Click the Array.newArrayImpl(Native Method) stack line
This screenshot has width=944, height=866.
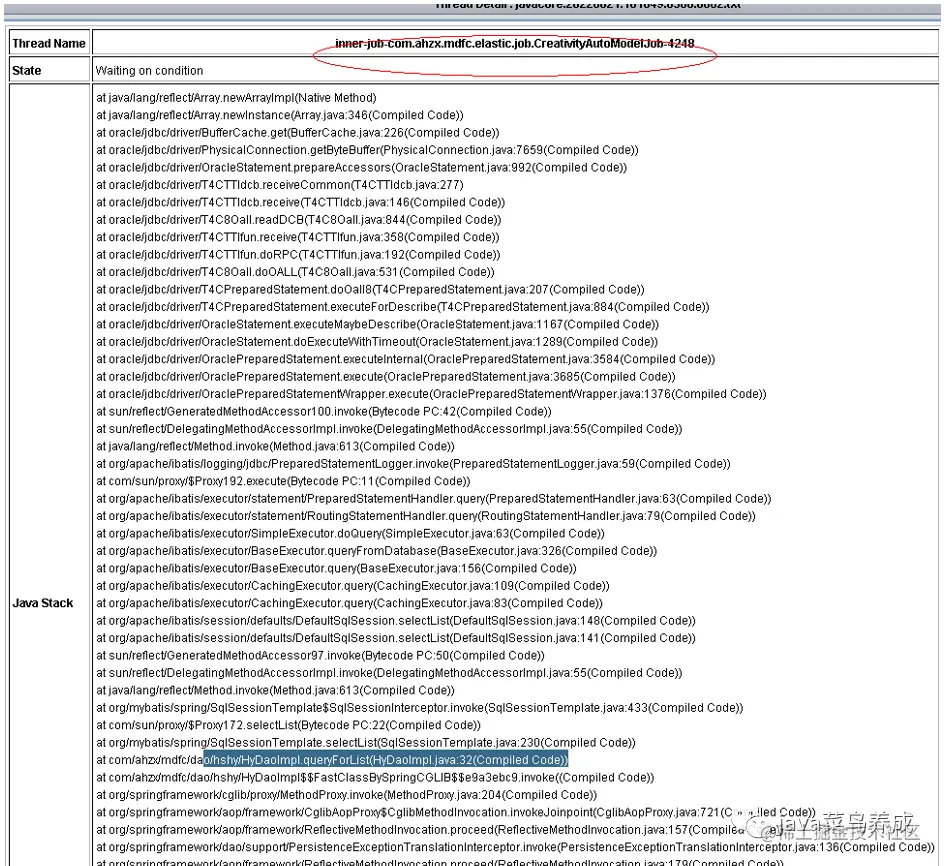(237, 98)
